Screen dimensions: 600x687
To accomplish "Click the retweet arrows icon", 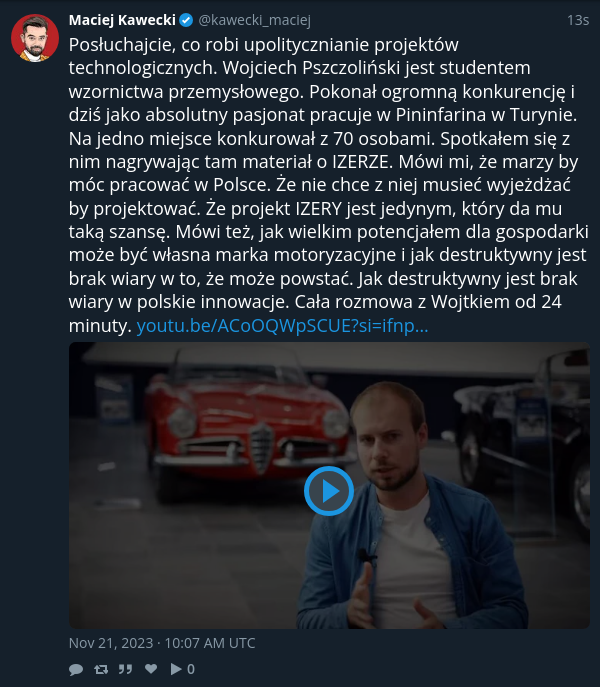I will (x=101, y=669).
